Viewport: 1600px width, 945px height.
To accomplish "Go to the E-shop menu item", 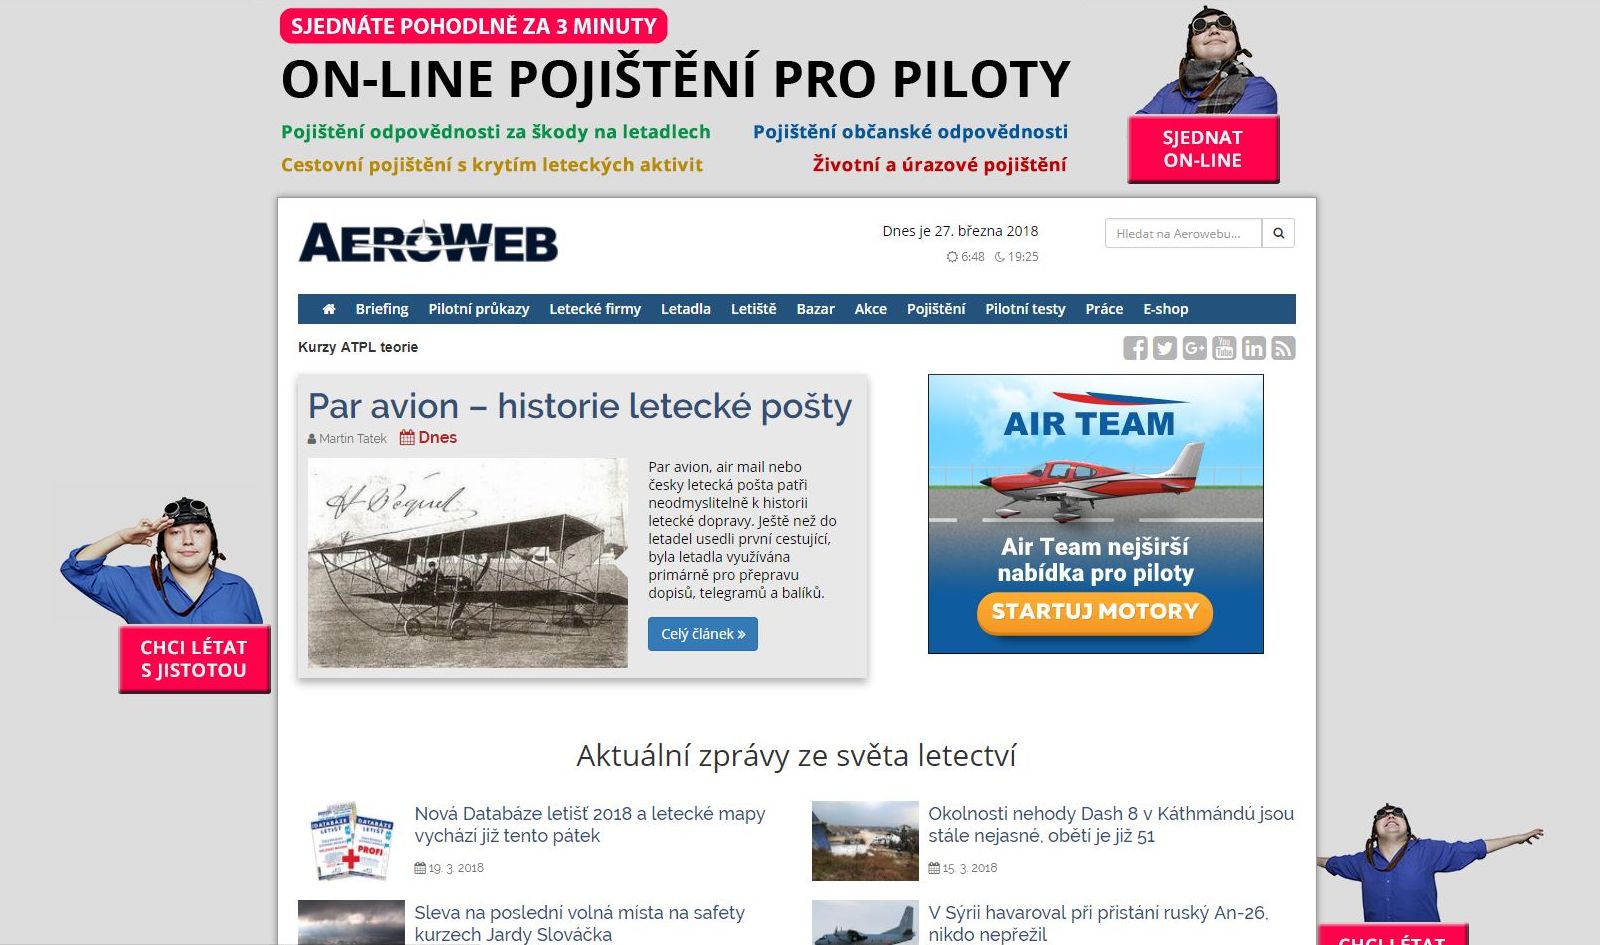I will 1166,309.
